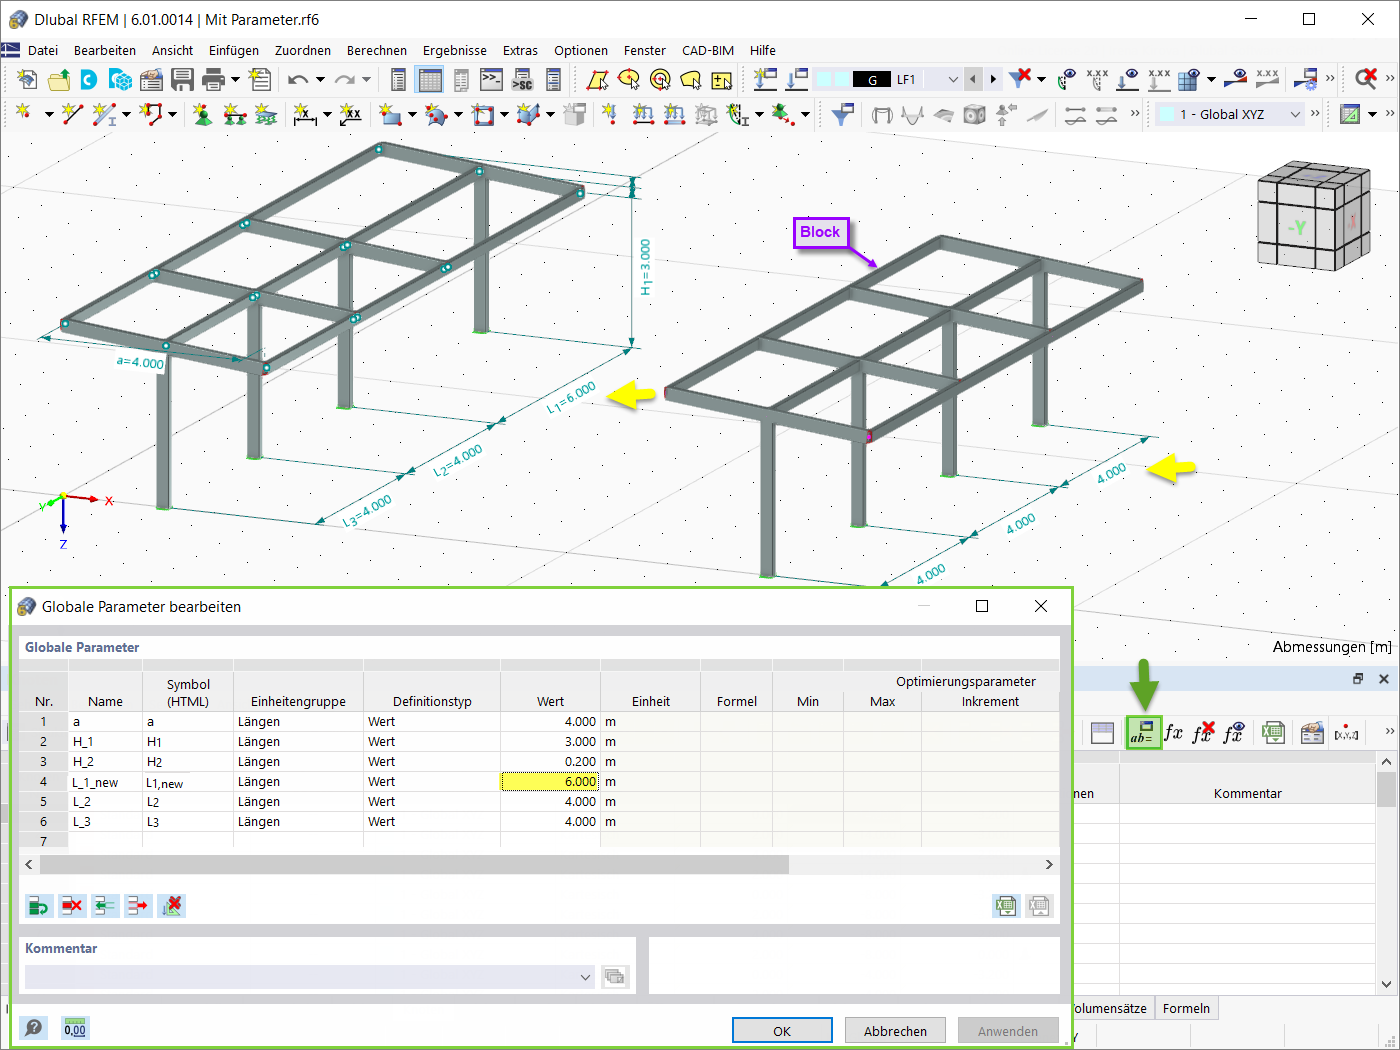Switch to the Formeln tab
Image resolution: width=1400 pixels, height=1050 pixels.
pos(1186,1008)
